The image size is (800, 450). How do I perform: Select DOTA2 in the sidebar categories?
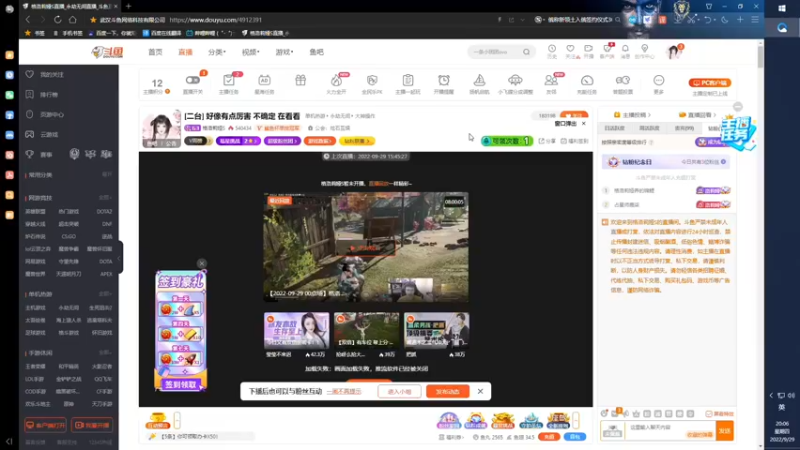(x=104, y=211)
